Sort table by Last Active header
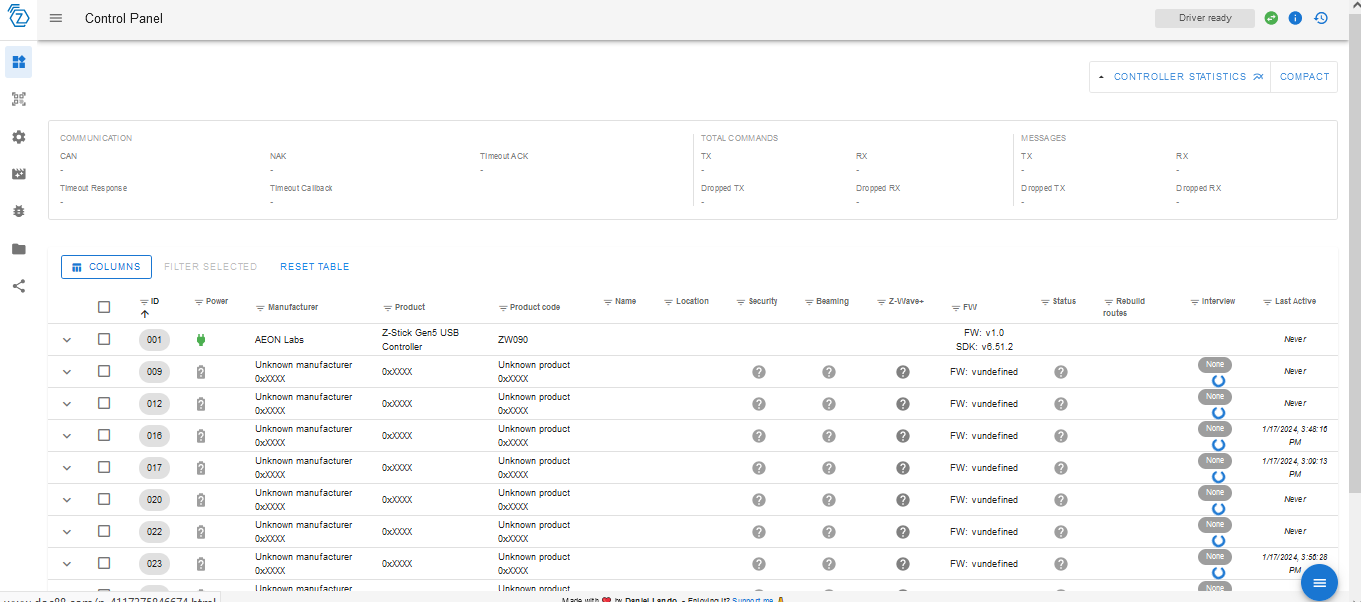This screenshot has width=1361, height=602. (x=1296, y=301)
